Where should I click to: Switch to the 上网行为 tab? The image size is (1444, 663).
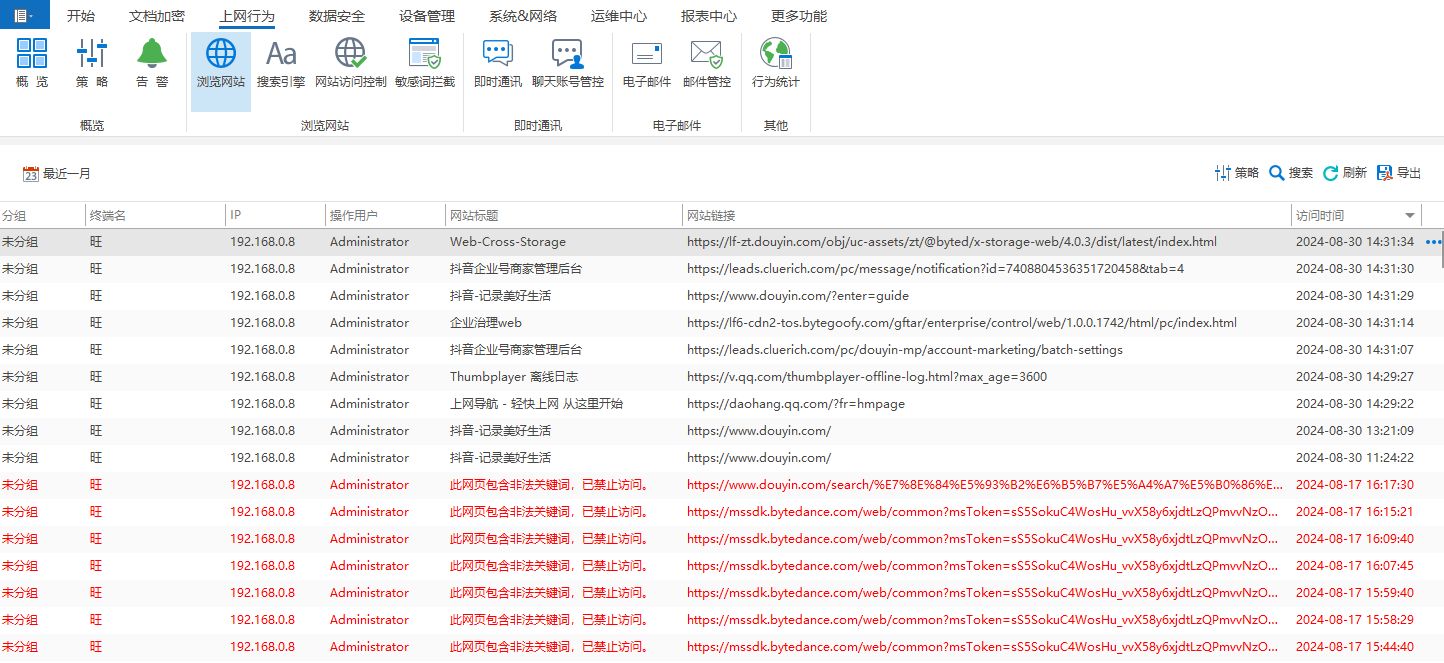247,16
